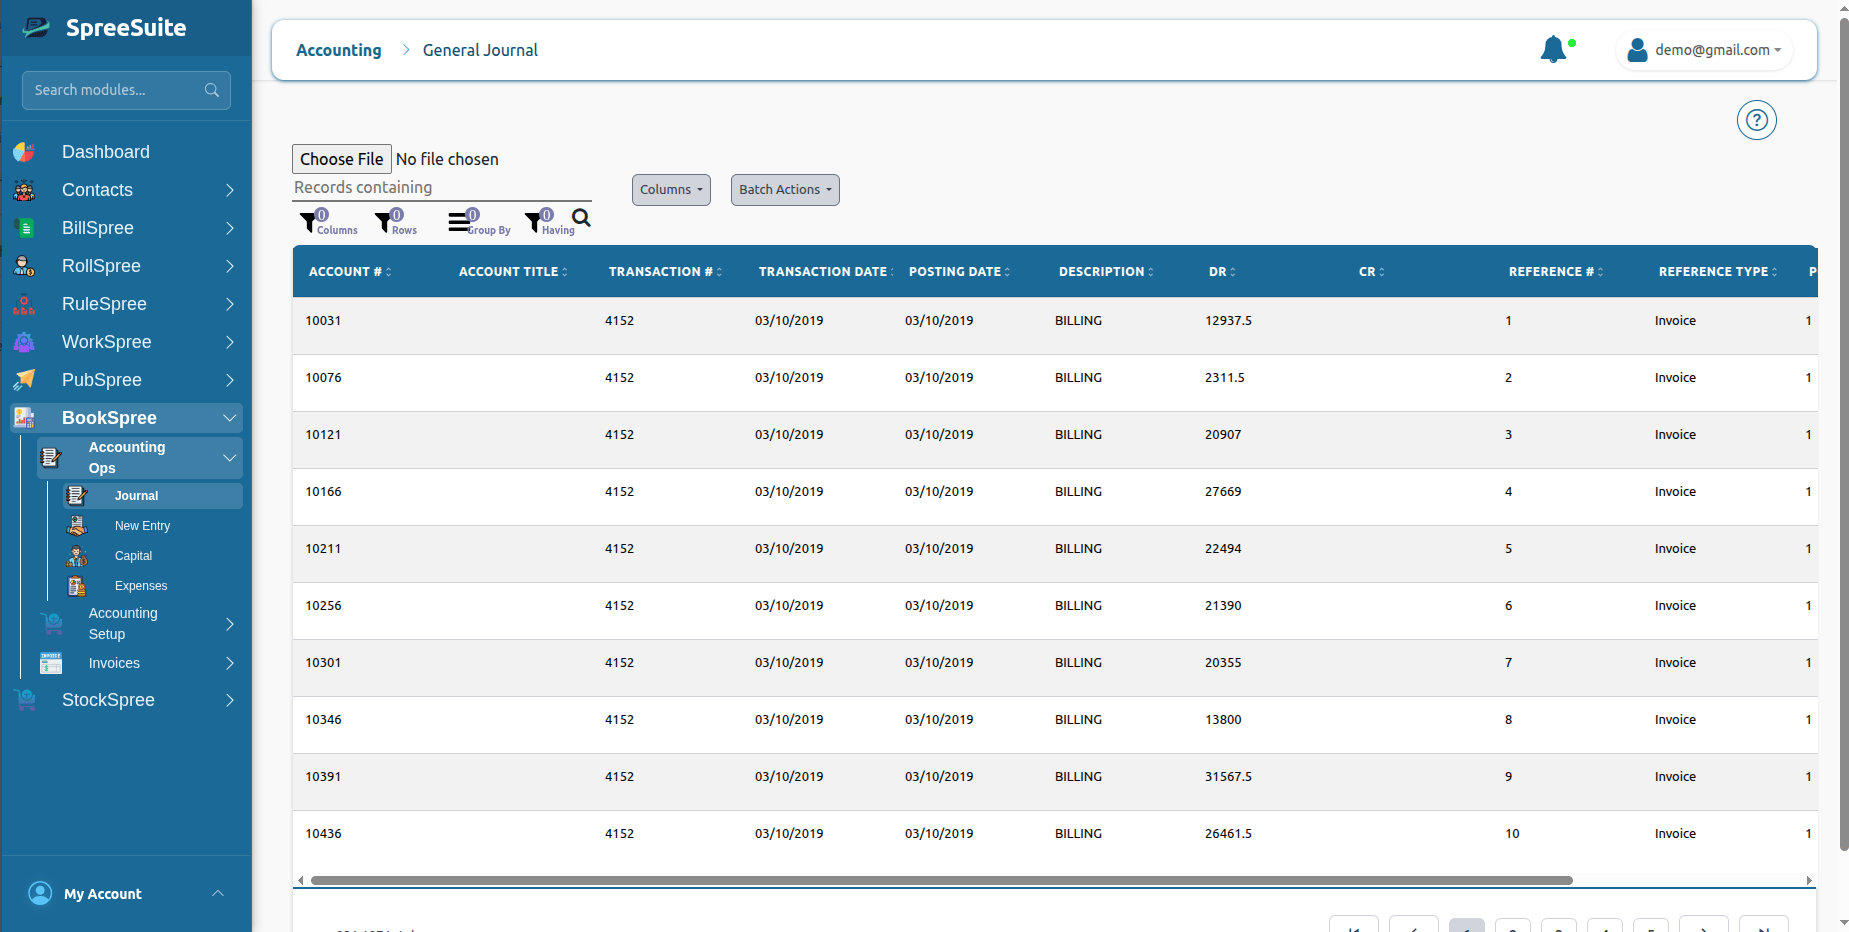Click the Dashboard pie chart icon
Image resolution: width=1849 pixels, height=932 pixels.
24,152
